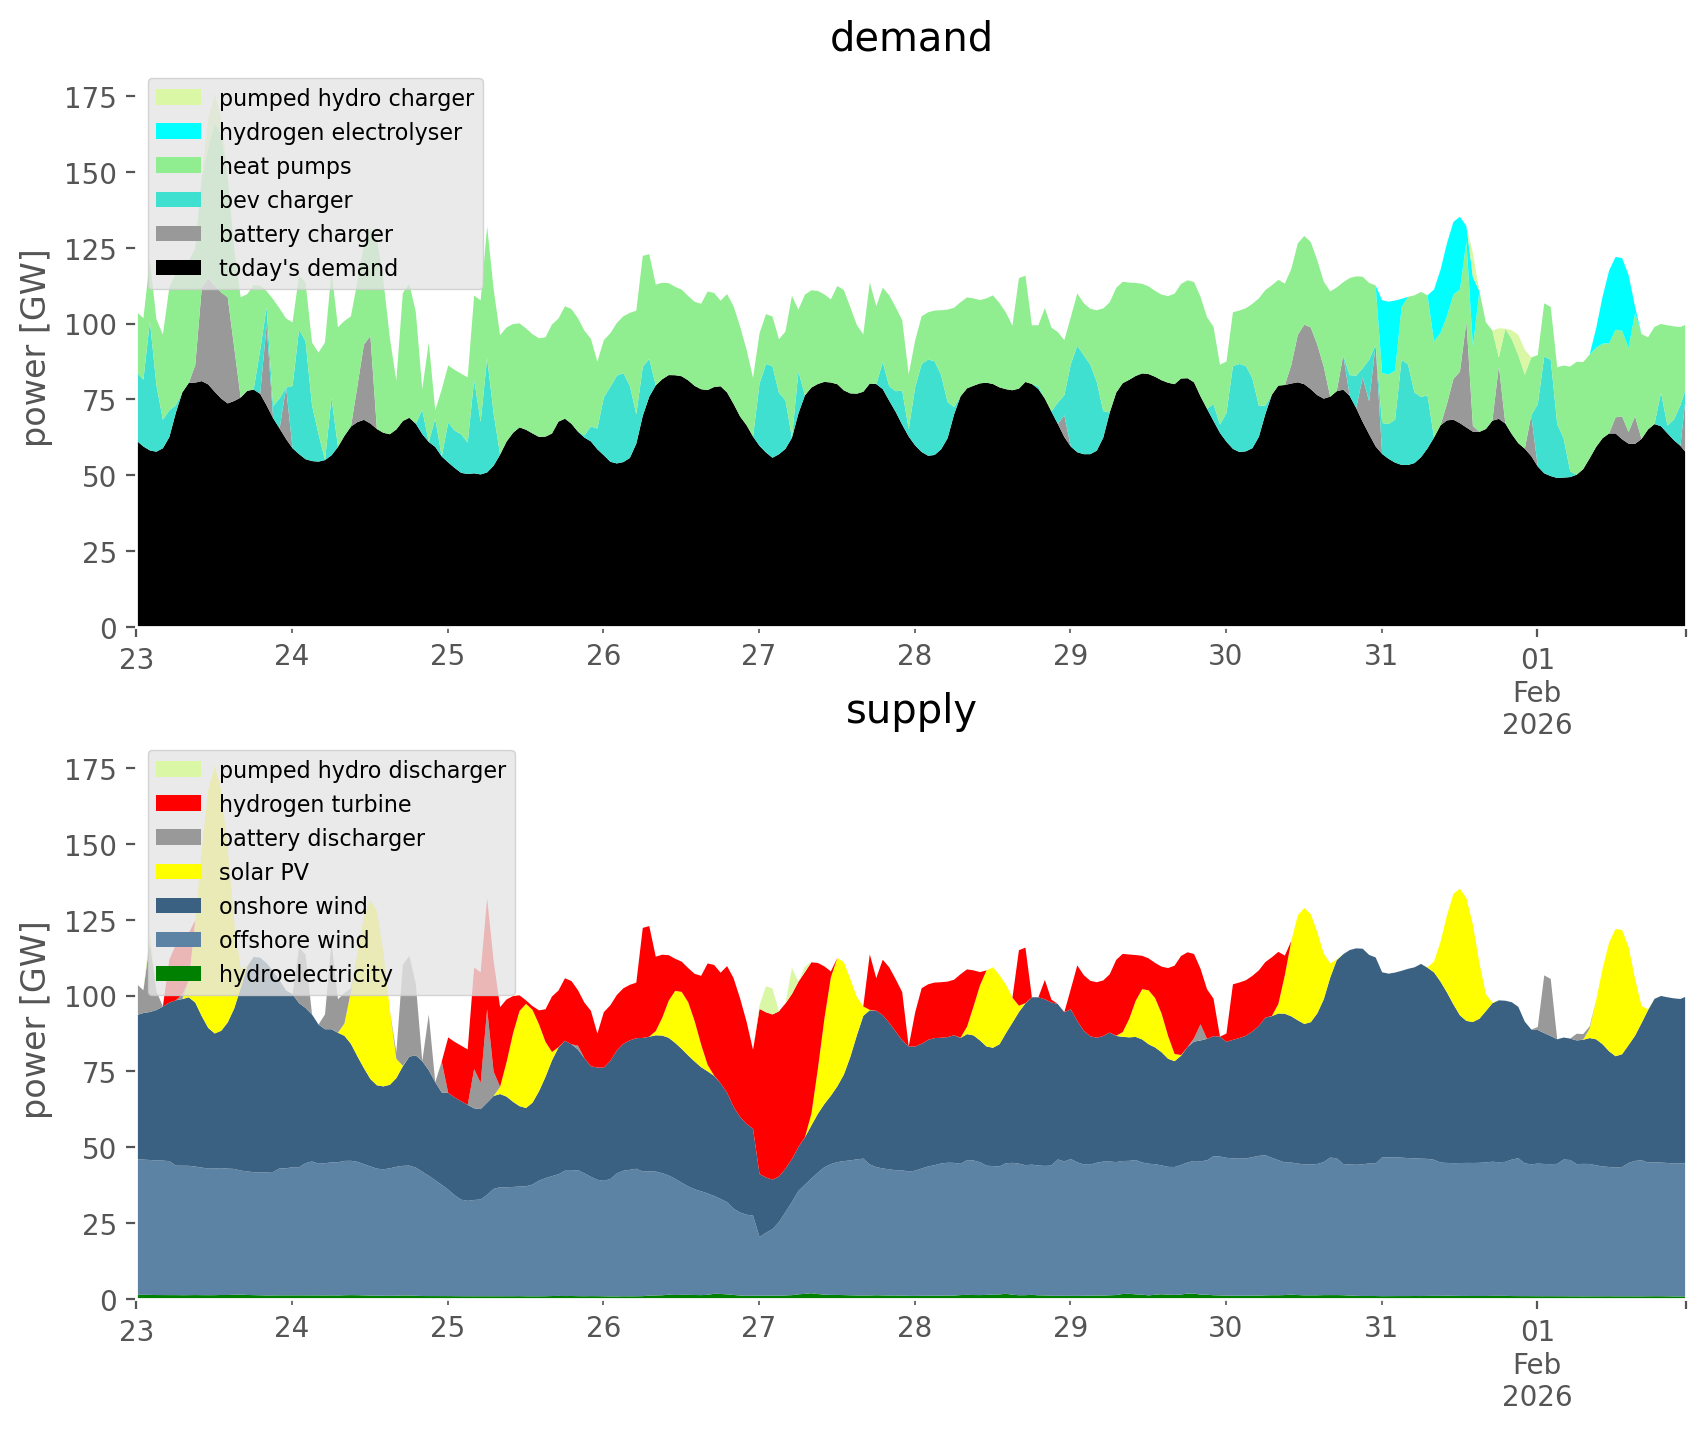Select the battery charger gray legend swatch
This screenshot has width=1706, height=1431.
pos(178,234)
